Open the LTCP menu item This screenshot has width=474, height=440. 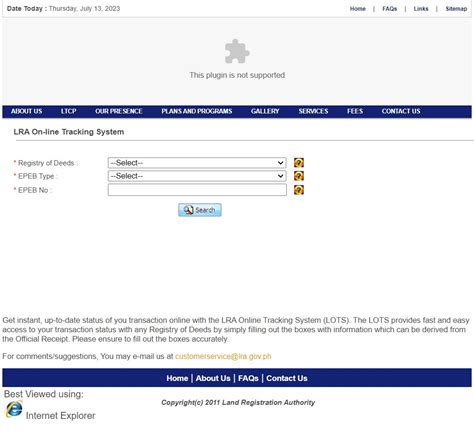pyautogui.click(x=69, y=111)
